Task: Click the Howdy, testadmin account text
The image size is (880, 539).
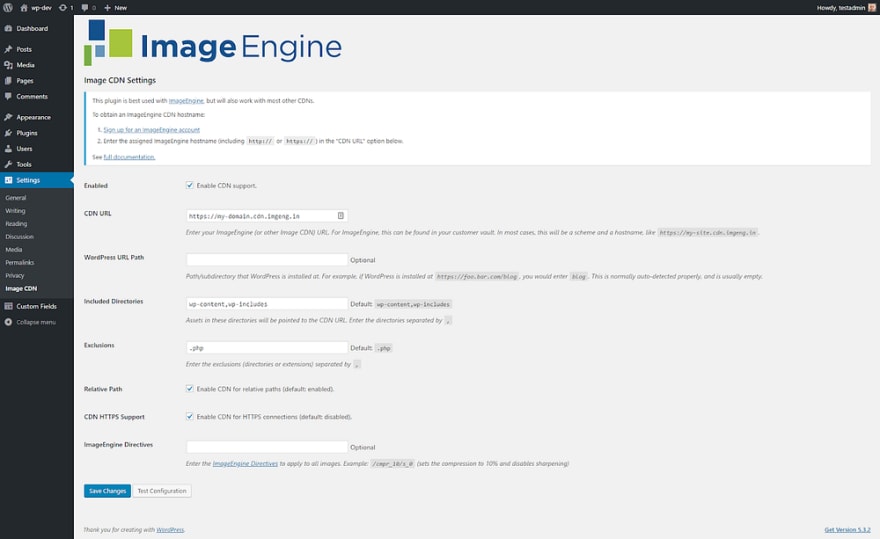Action: [x=841, y=8]
